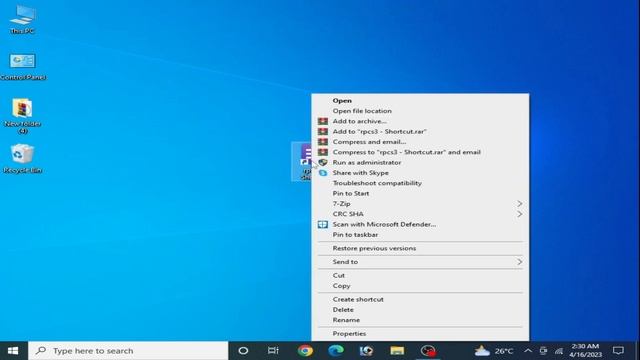Open File Explorer from the taskbar
Screen dimensions: 640x360
click(x=397, y=351)
